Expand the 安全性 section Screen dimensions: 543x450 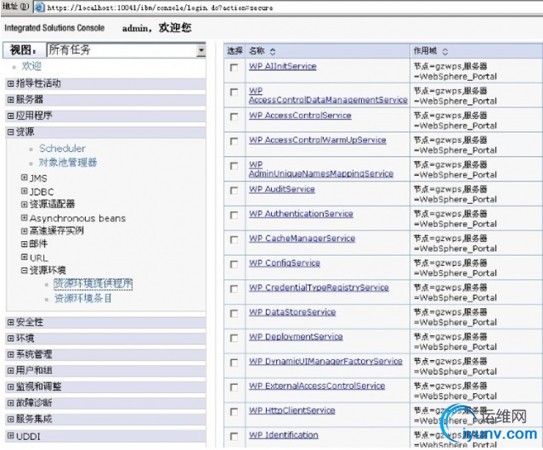[11, 322]
